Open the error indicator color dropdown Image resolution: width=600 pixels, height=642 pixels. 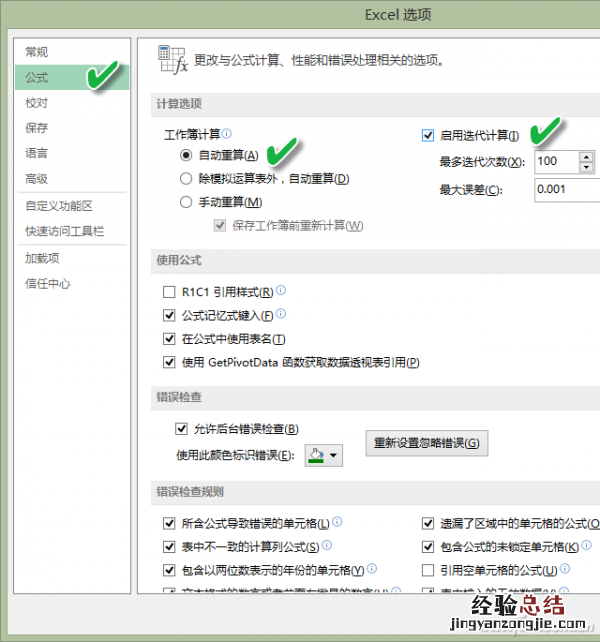coord(324,455)
